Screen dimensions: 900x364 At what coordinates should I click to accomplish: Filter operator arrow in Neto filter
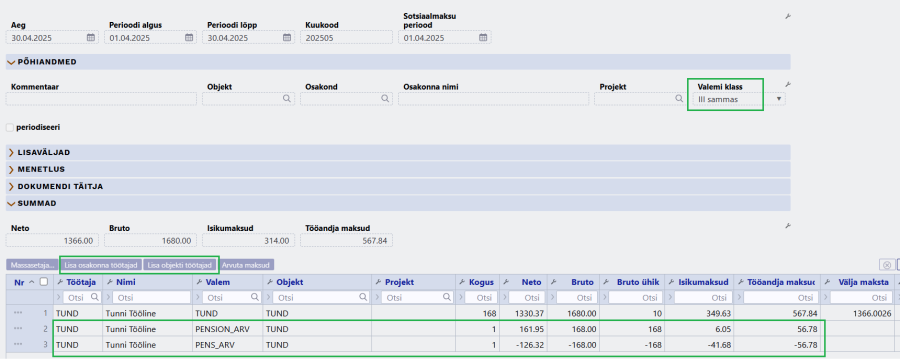coord(504,297)
